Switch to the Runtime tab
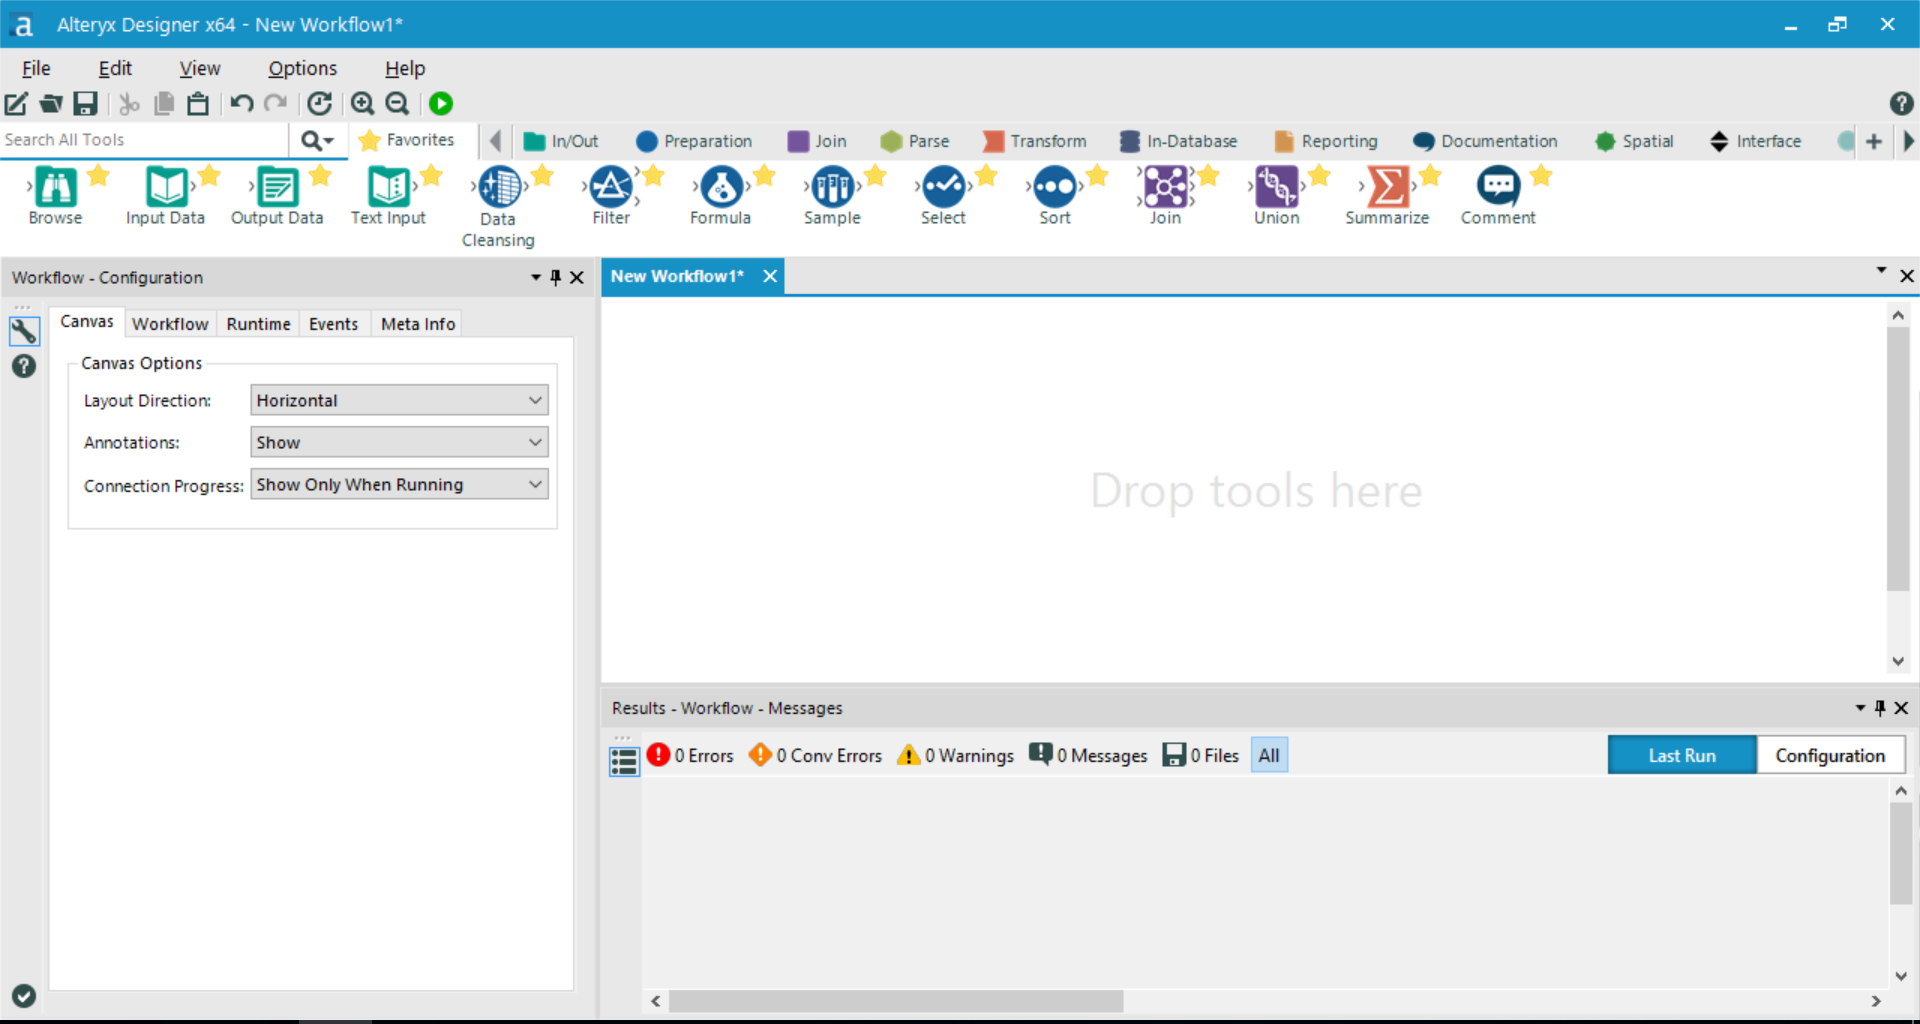Image resolution: width=1920 pixels, height=1024 pixels. [258, 324]
